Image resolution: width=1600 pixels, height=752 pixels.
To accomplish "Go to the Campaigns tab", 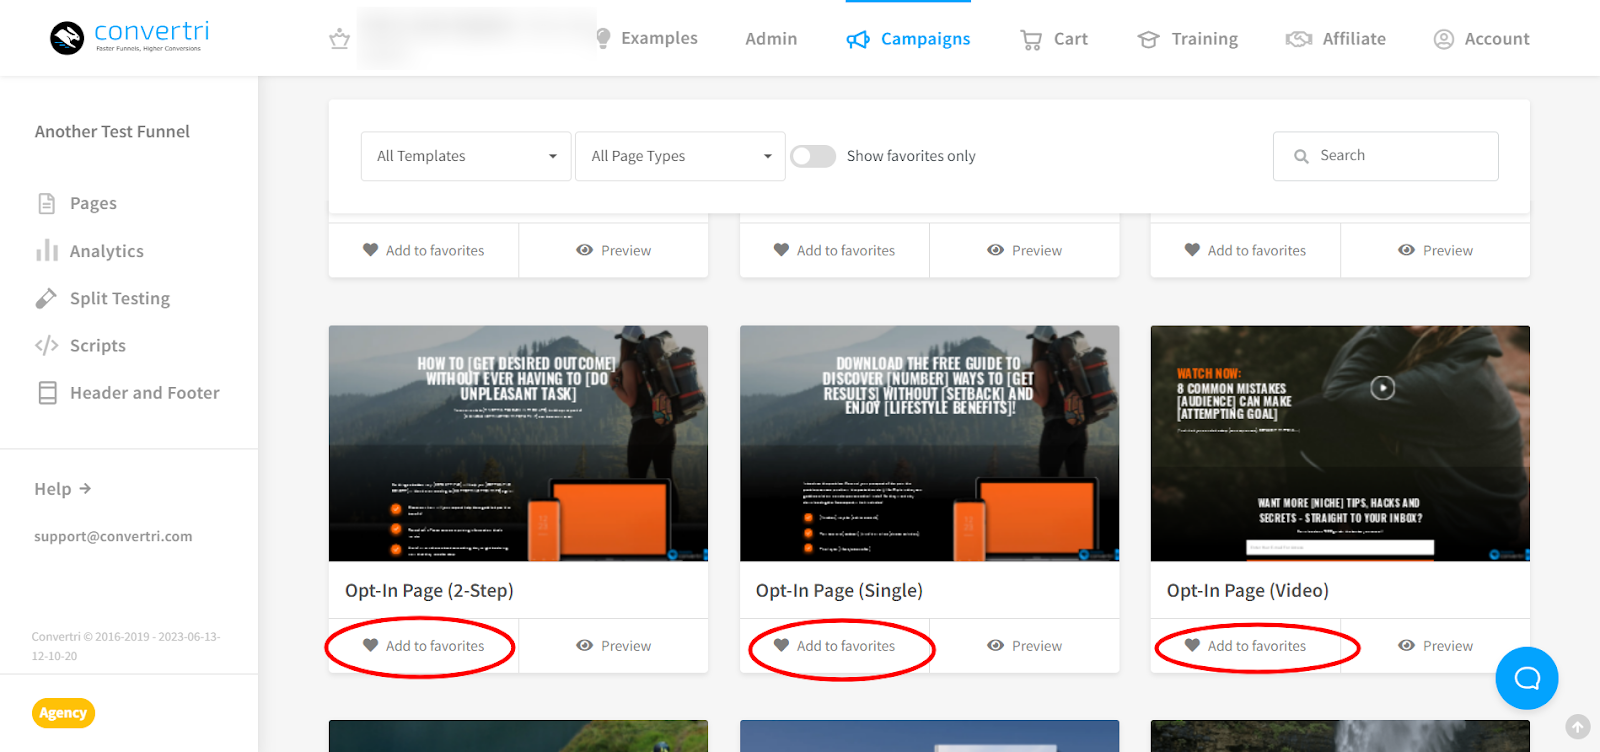I will [x=908, y=39].
